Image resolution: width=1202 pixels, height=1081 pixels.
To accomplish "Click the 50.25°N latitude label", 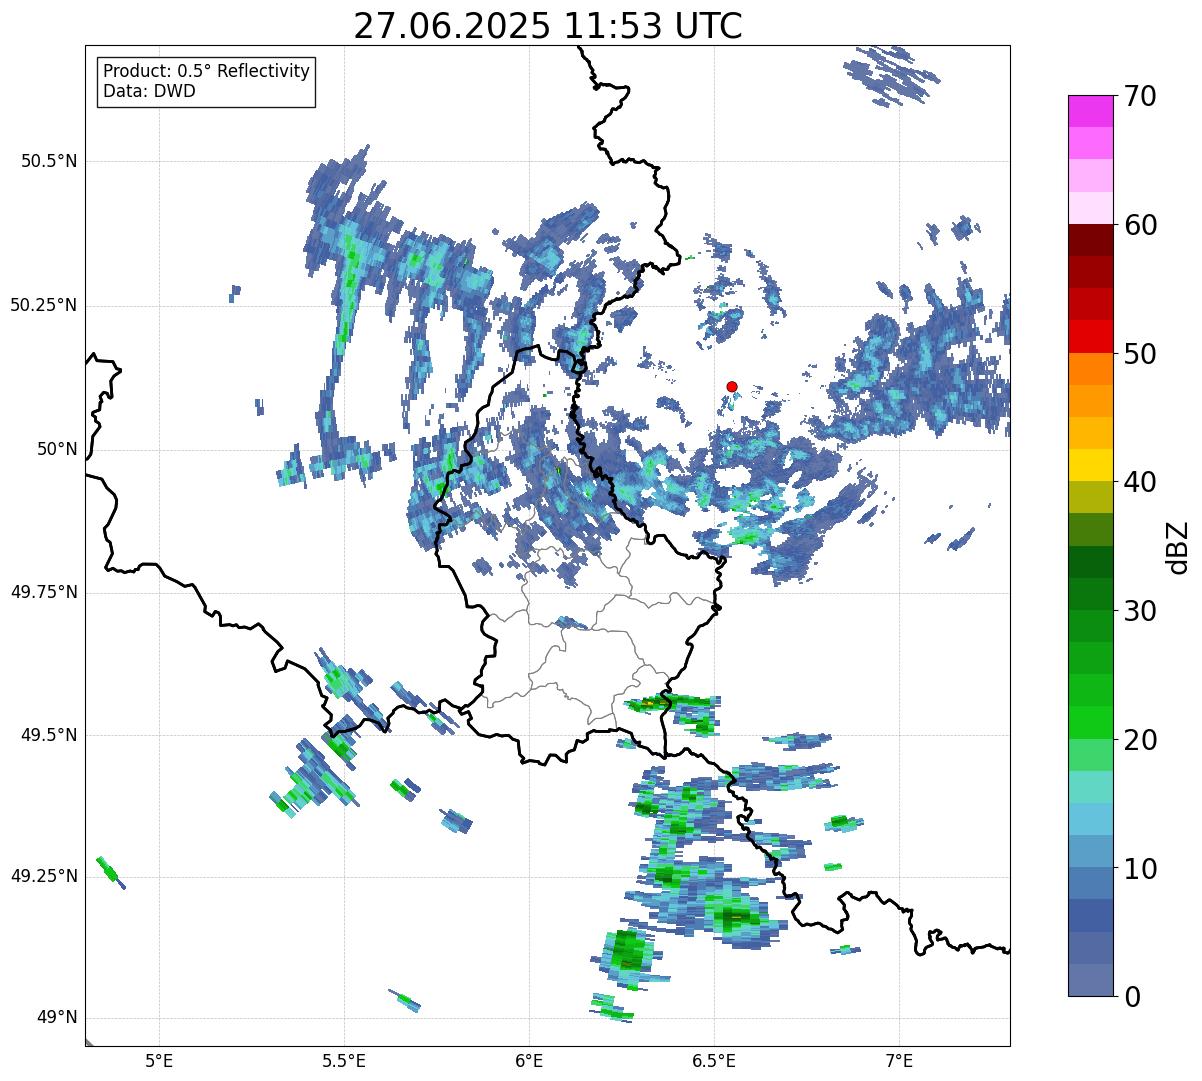I will click(43, 305).
